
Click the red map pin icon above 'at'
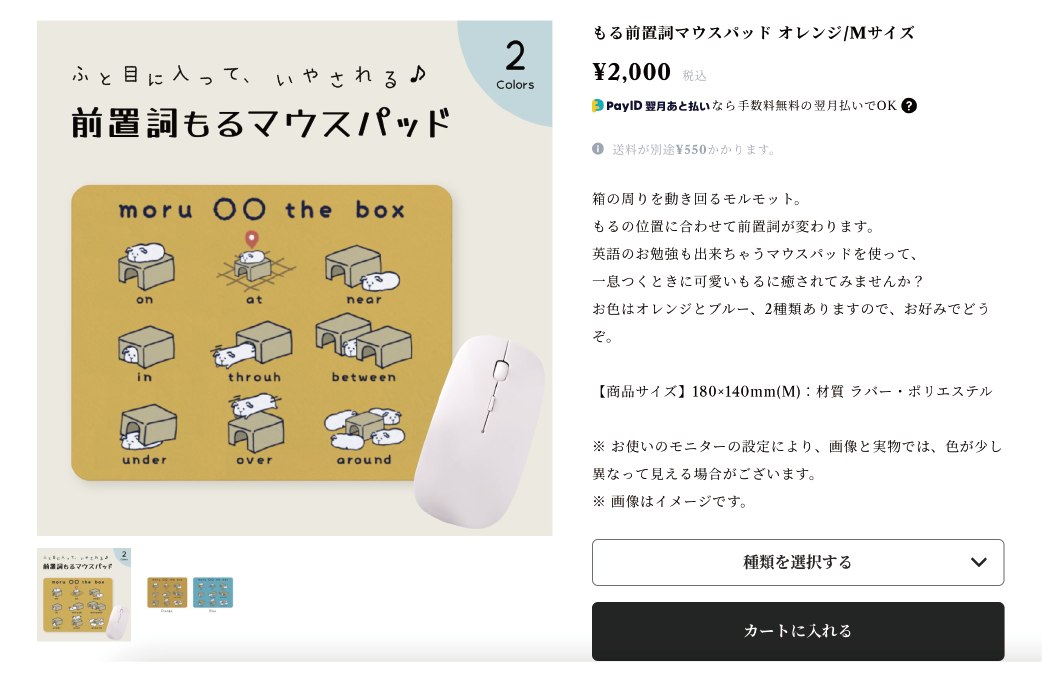pos(252,239)
